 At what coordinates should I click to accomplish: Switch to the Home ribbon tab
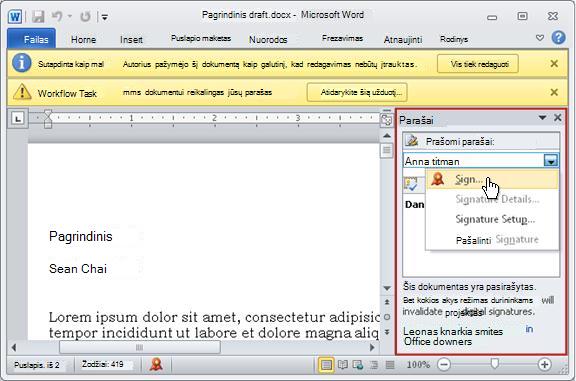tap(83, 39)
